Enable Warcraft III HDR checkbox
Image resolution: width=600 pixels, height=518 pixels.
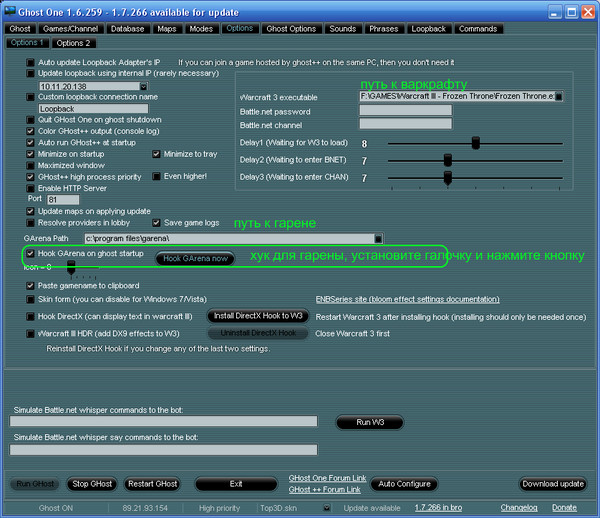coord(30,334)
